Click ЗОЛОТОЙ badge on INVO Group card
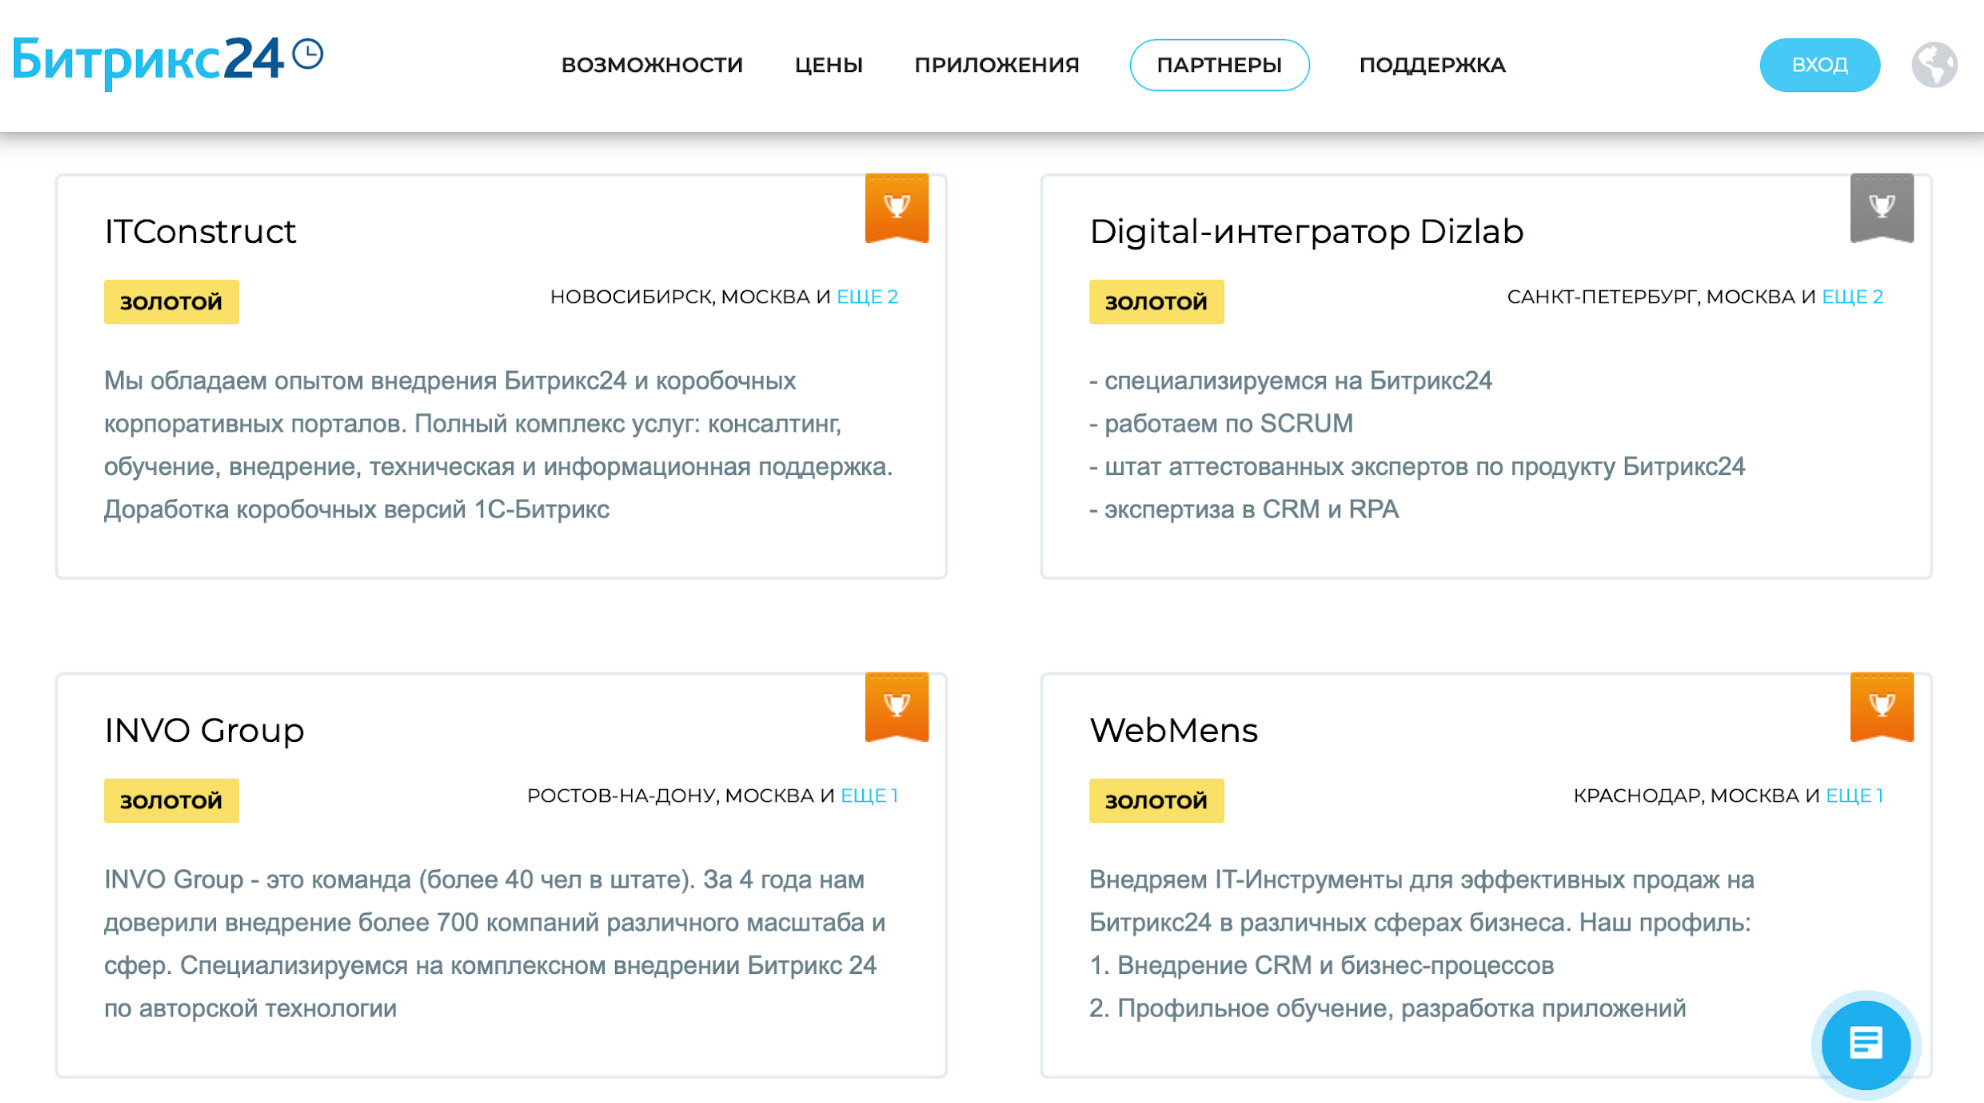This screenshot has height=1103, width=1984. [171, 801]
